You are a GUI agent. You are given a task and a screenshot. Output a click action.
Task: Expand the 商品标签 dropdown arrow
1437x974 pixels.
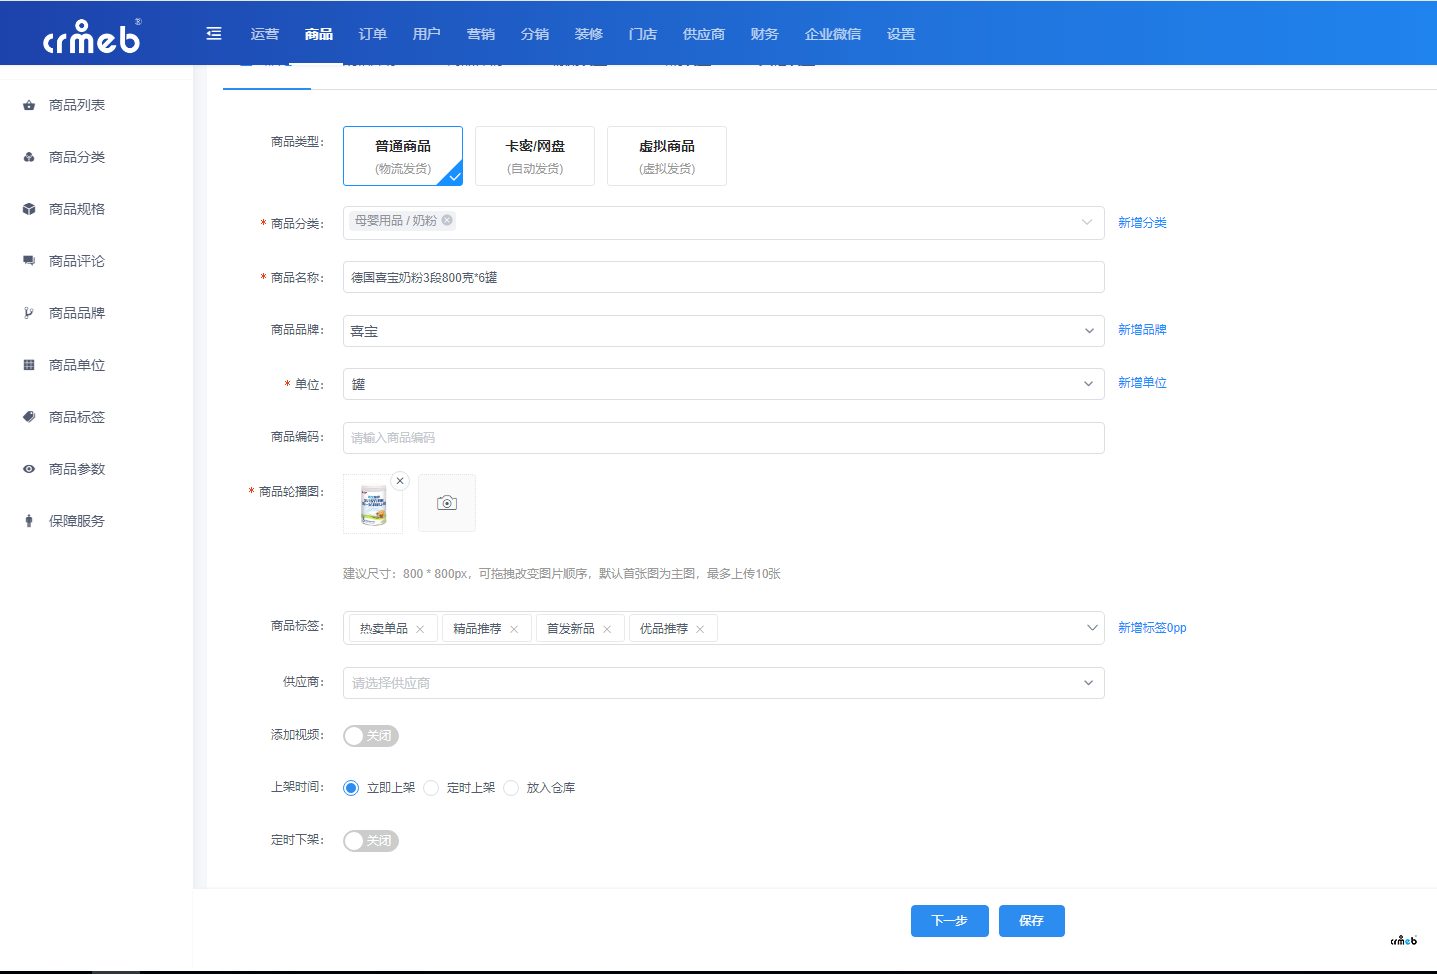[1092, 628]
